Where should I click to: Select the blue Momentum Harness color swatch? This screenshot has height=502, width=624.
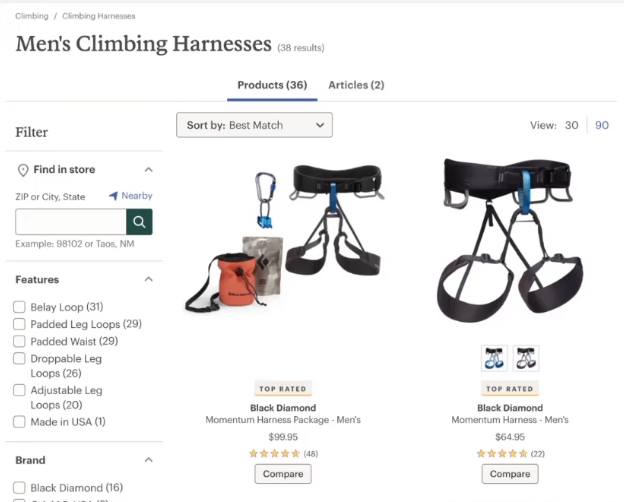494,358
